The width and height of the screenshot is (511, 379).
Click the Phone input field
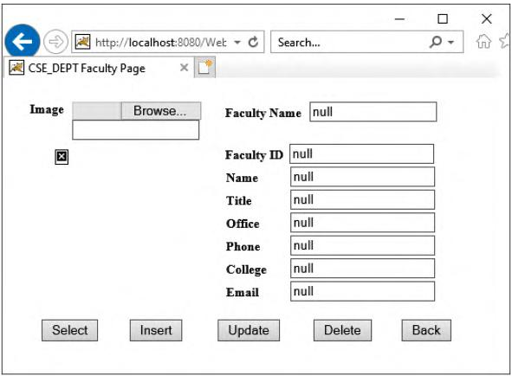pyautogui.click(x=362, y=246)
